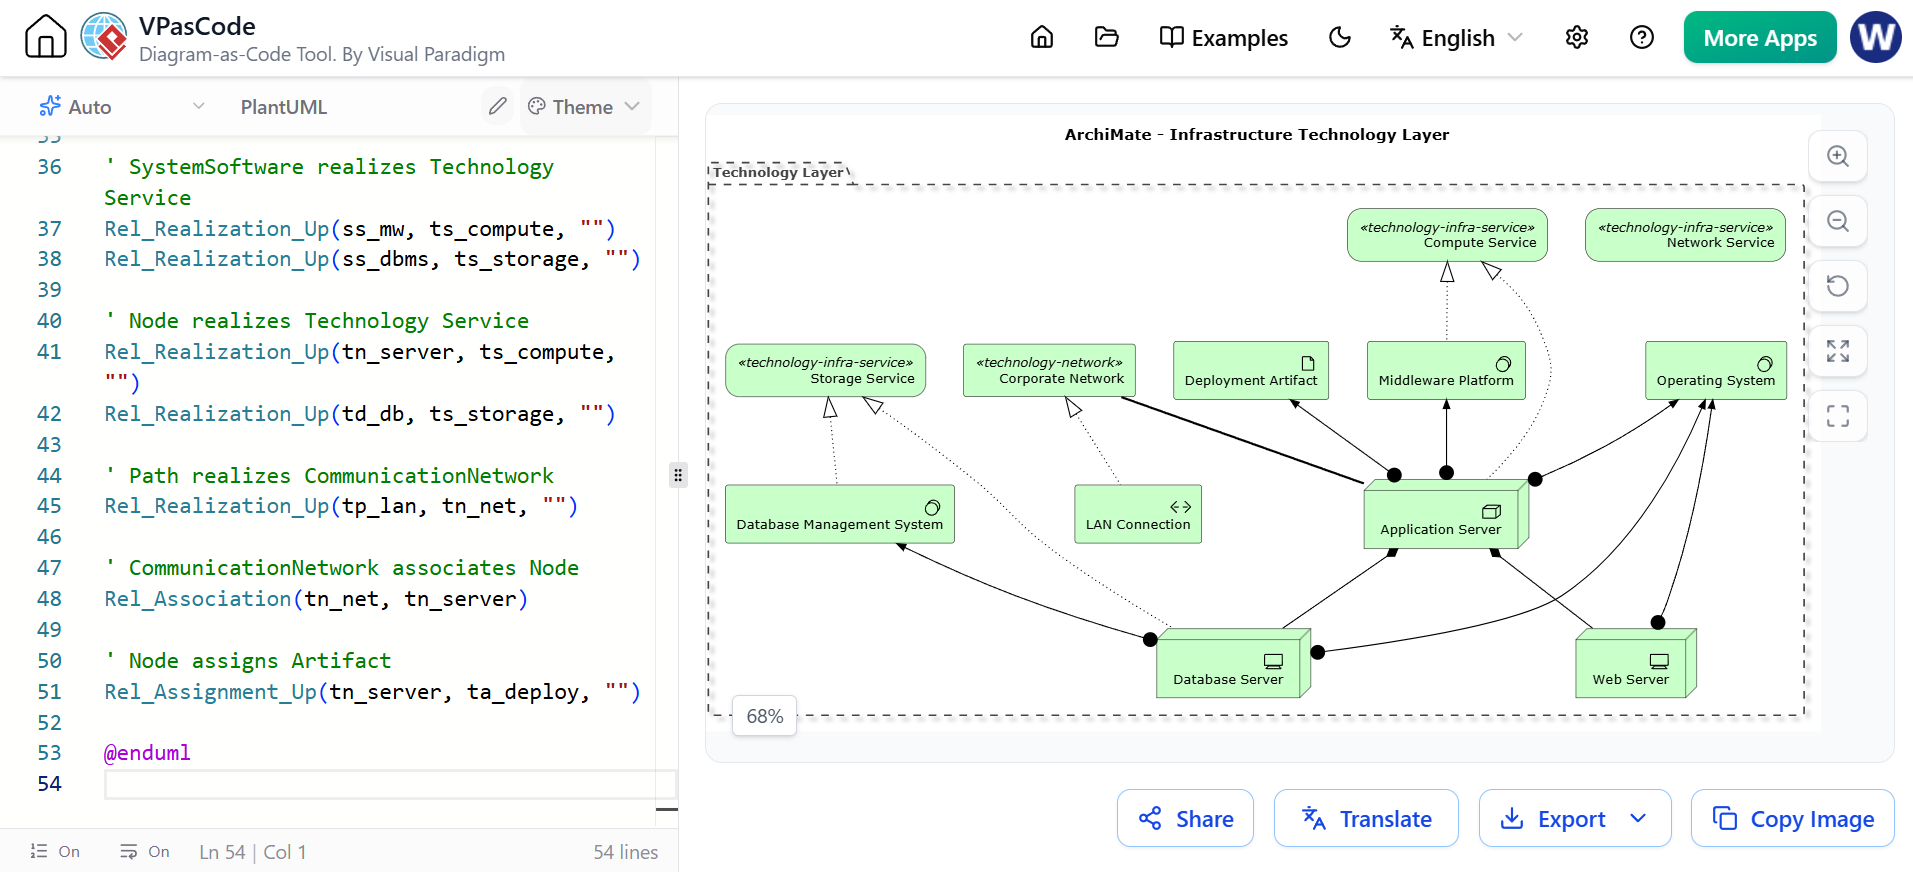1913x872 pixels.
Task: Click the 54 lines status text
Action: pos(626,852)
